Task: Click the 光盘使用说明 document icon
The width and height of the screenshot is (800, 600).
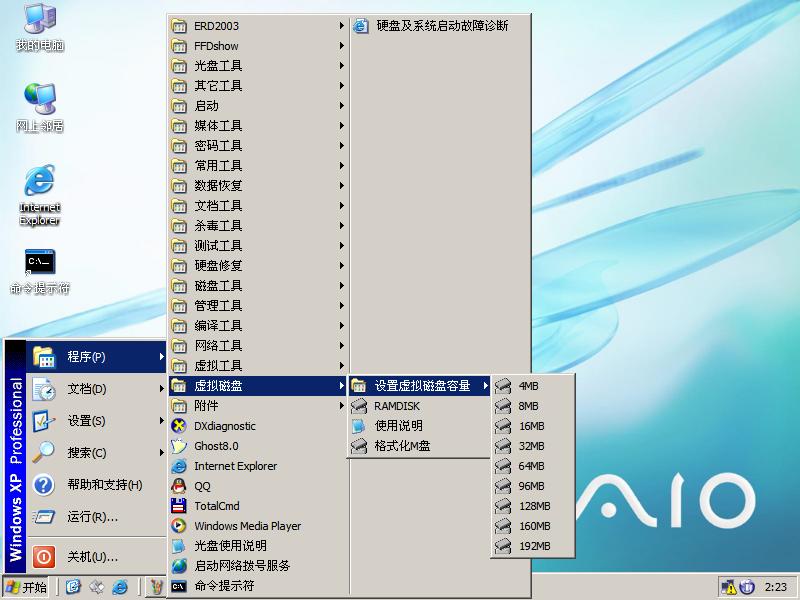Action: tap(179, 545)
